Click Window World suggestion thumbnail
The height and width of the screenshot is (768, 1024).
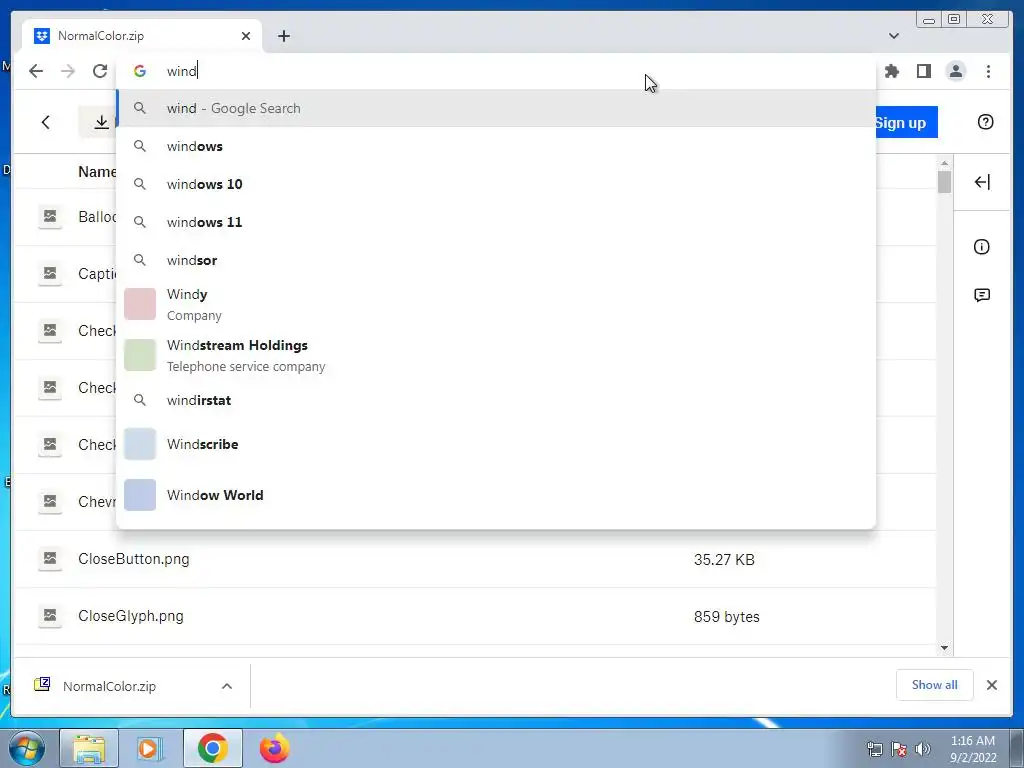click(x=140, y=495)
